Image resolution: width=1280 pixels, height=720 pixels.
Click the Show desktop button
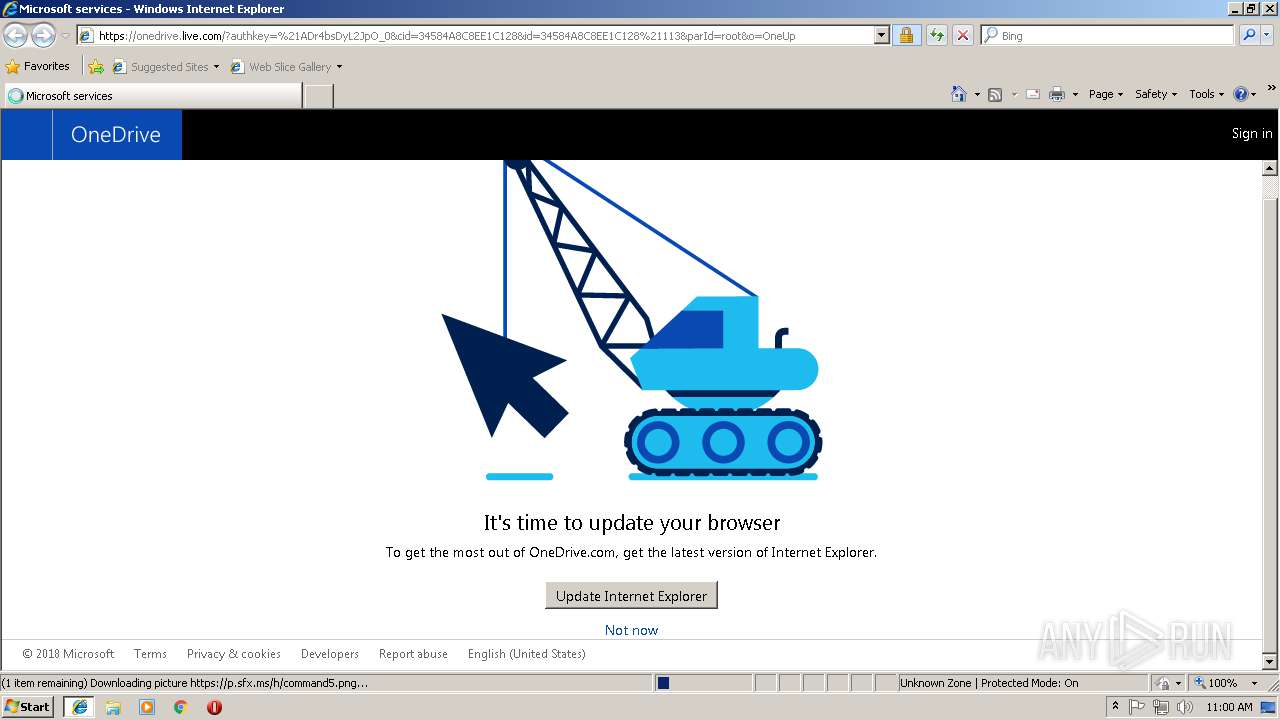[1270, 707]
